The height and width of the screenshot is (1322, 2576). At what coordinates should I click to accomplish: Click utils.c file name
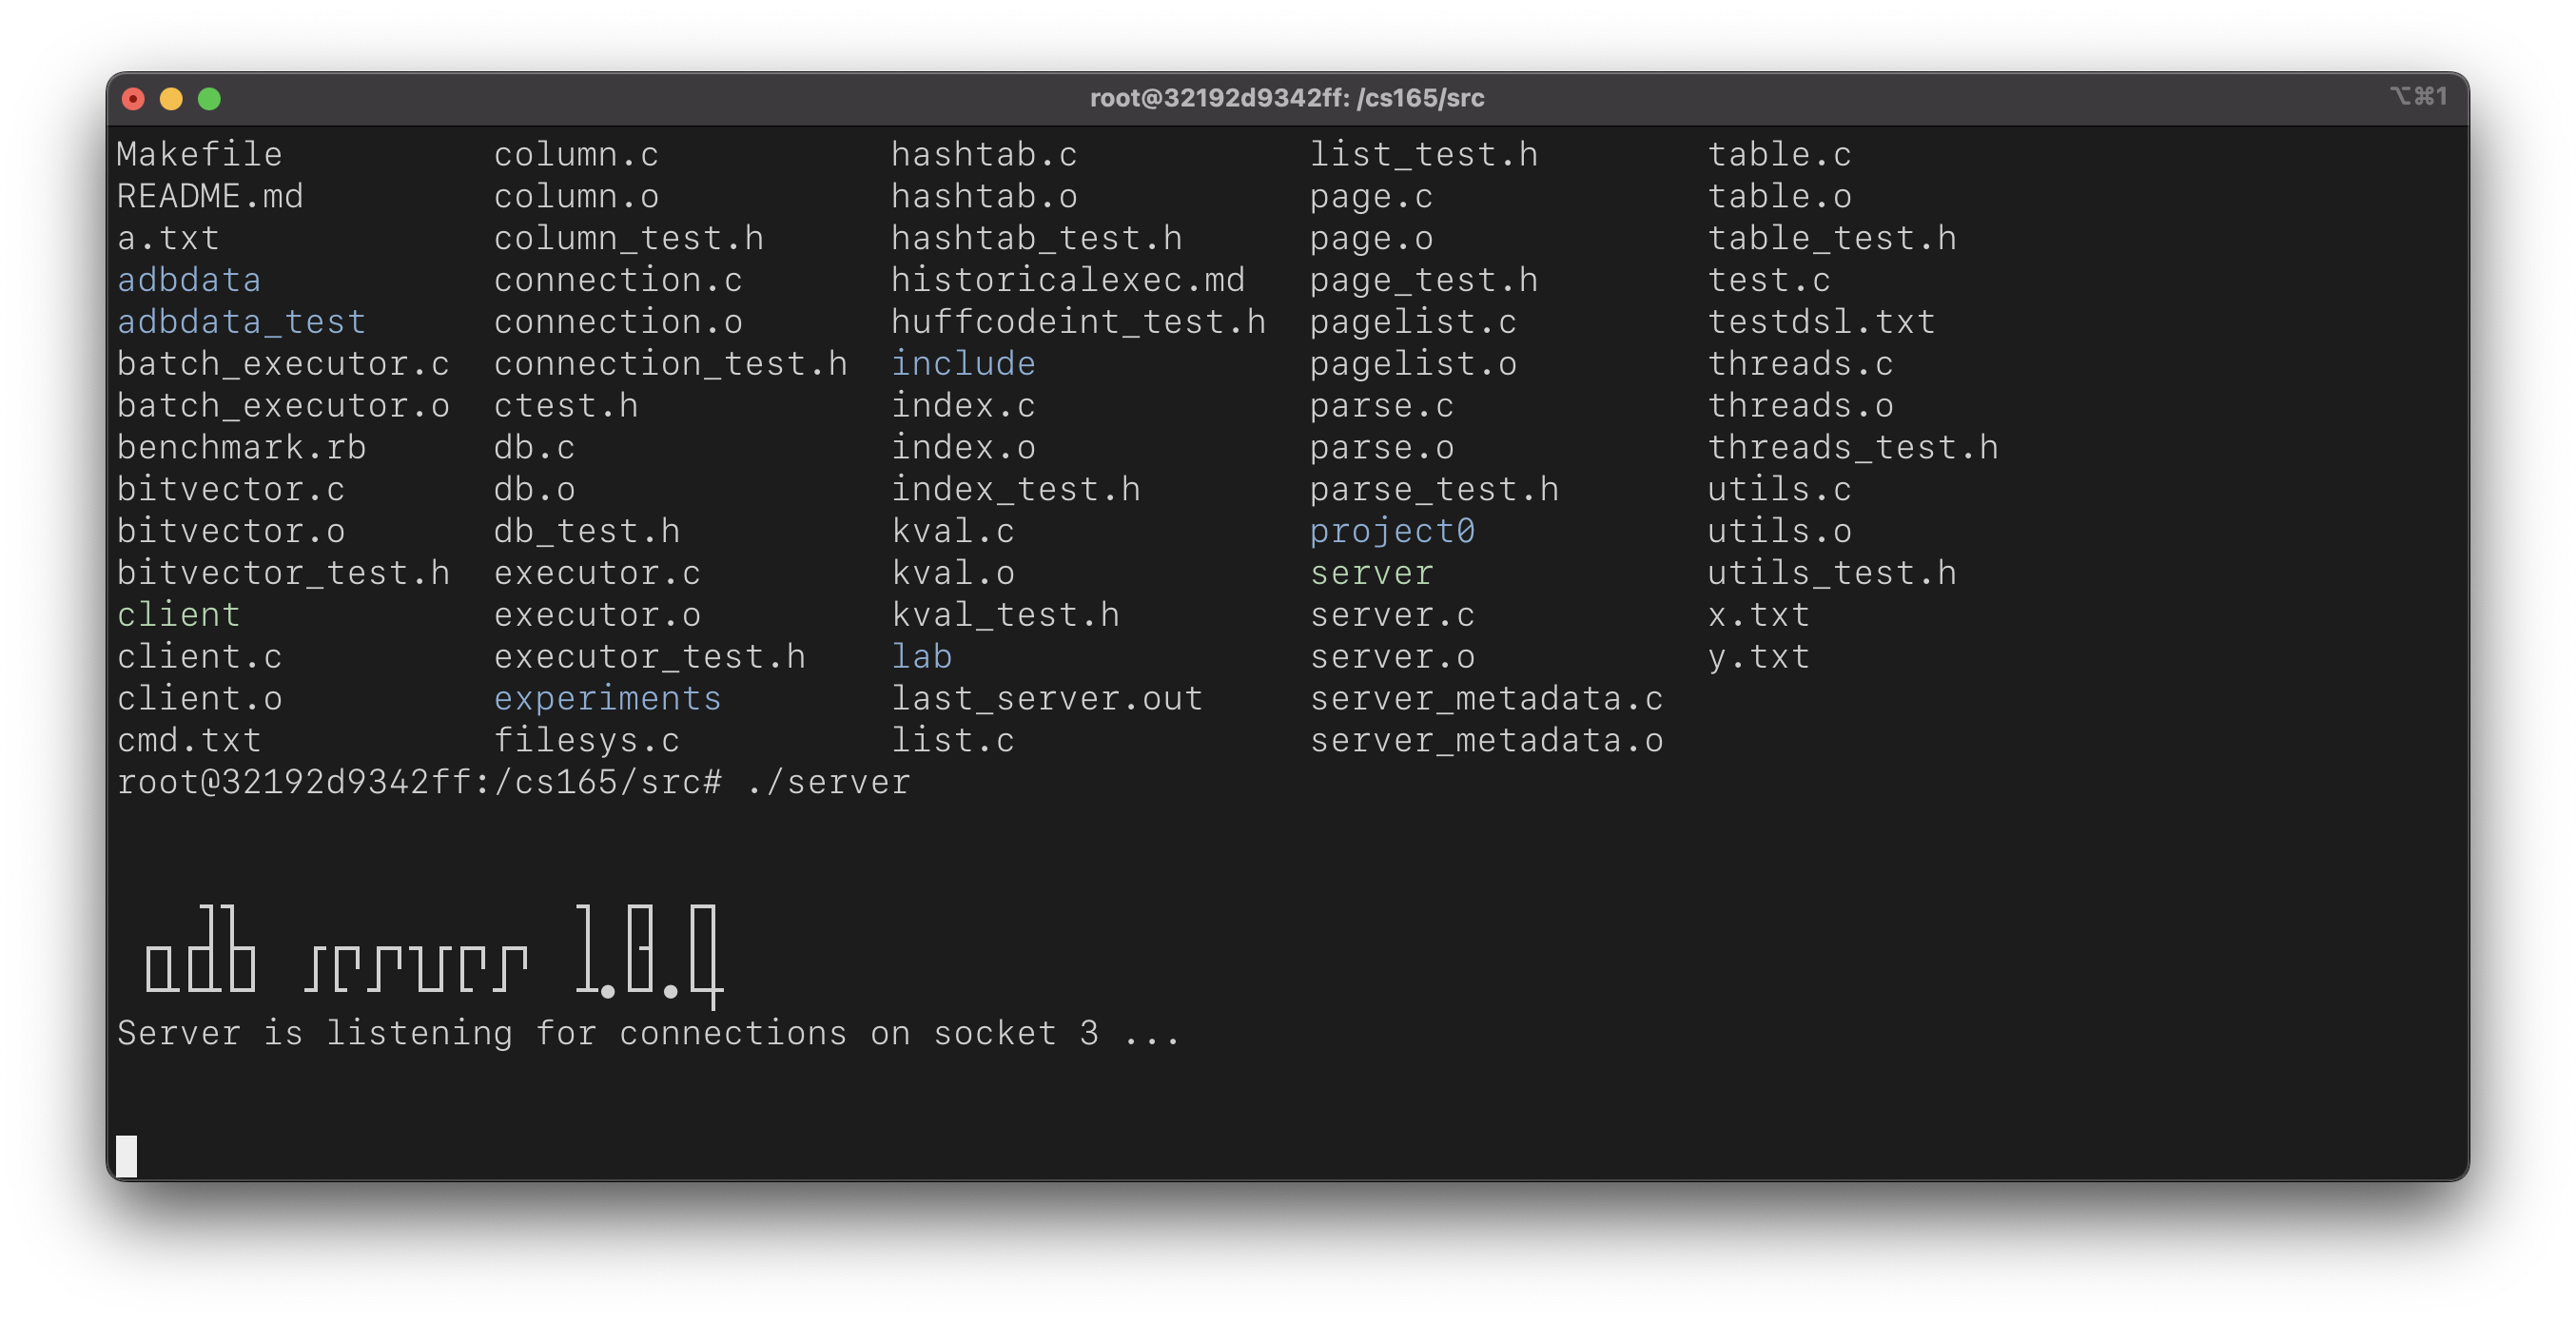1779,490
